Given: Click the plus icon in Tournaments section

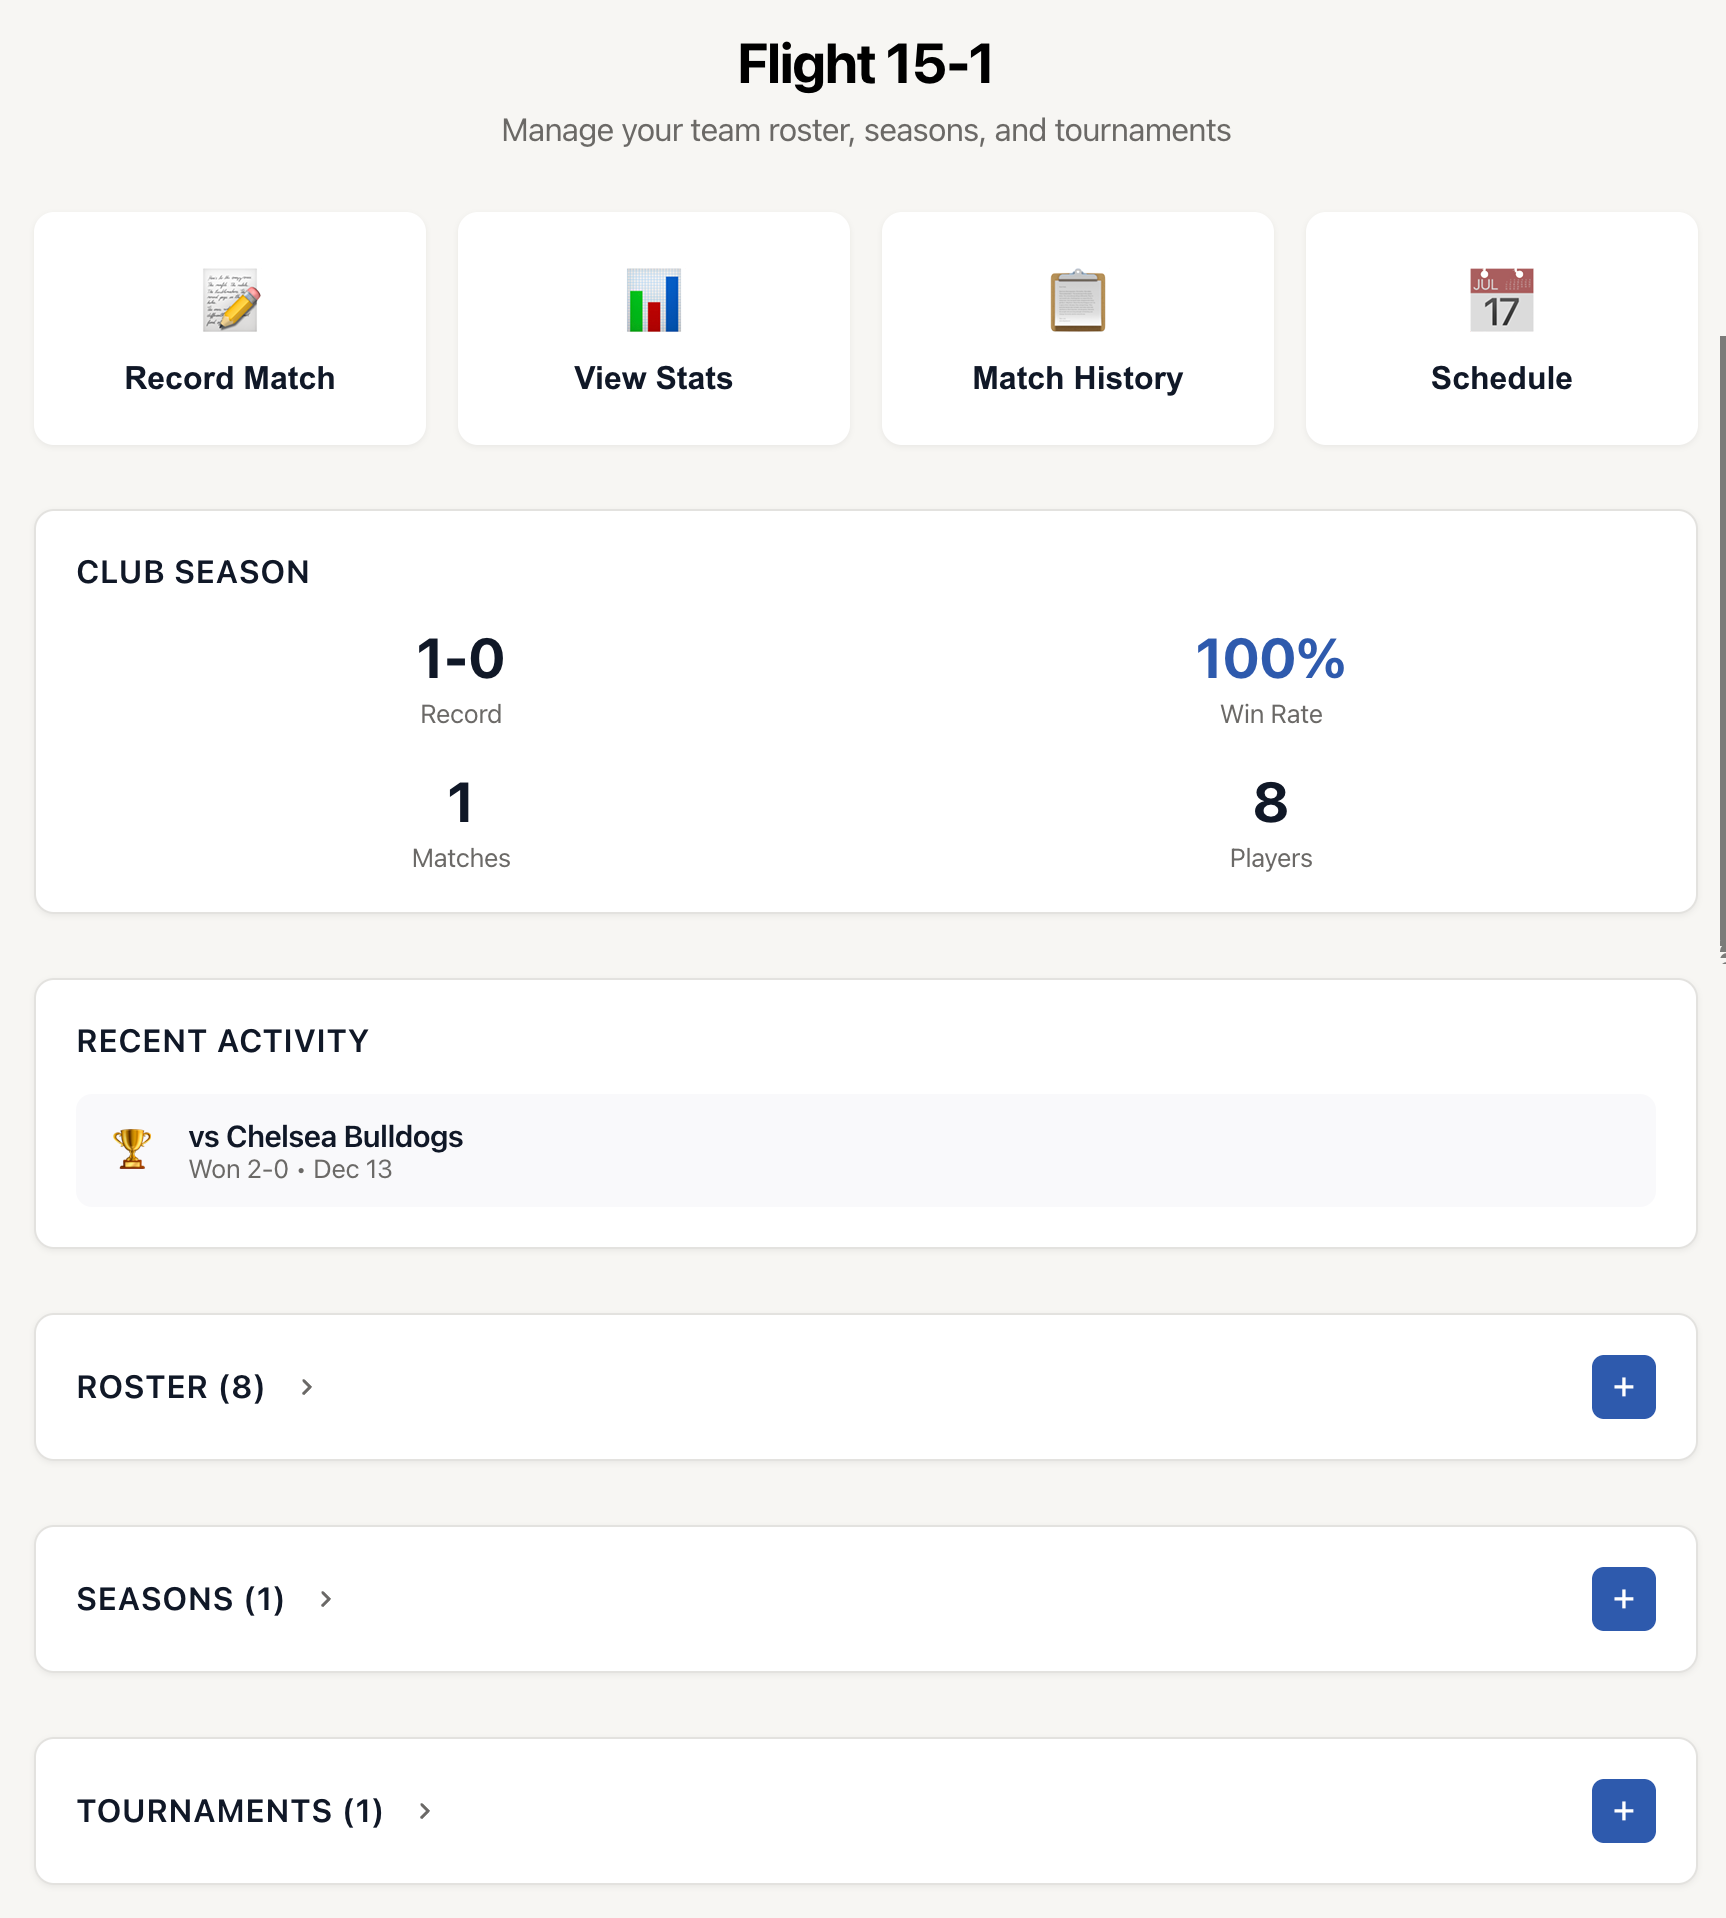Looking at the screenshot, I should pos(1623,1810).
